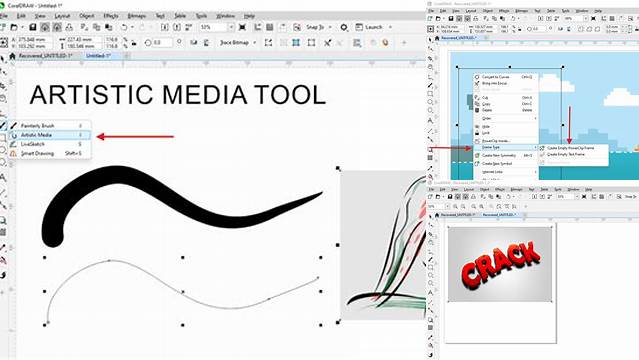Expand the Snap To dropdown
This screenshot has width=639, height=360.
coord(330,27)
